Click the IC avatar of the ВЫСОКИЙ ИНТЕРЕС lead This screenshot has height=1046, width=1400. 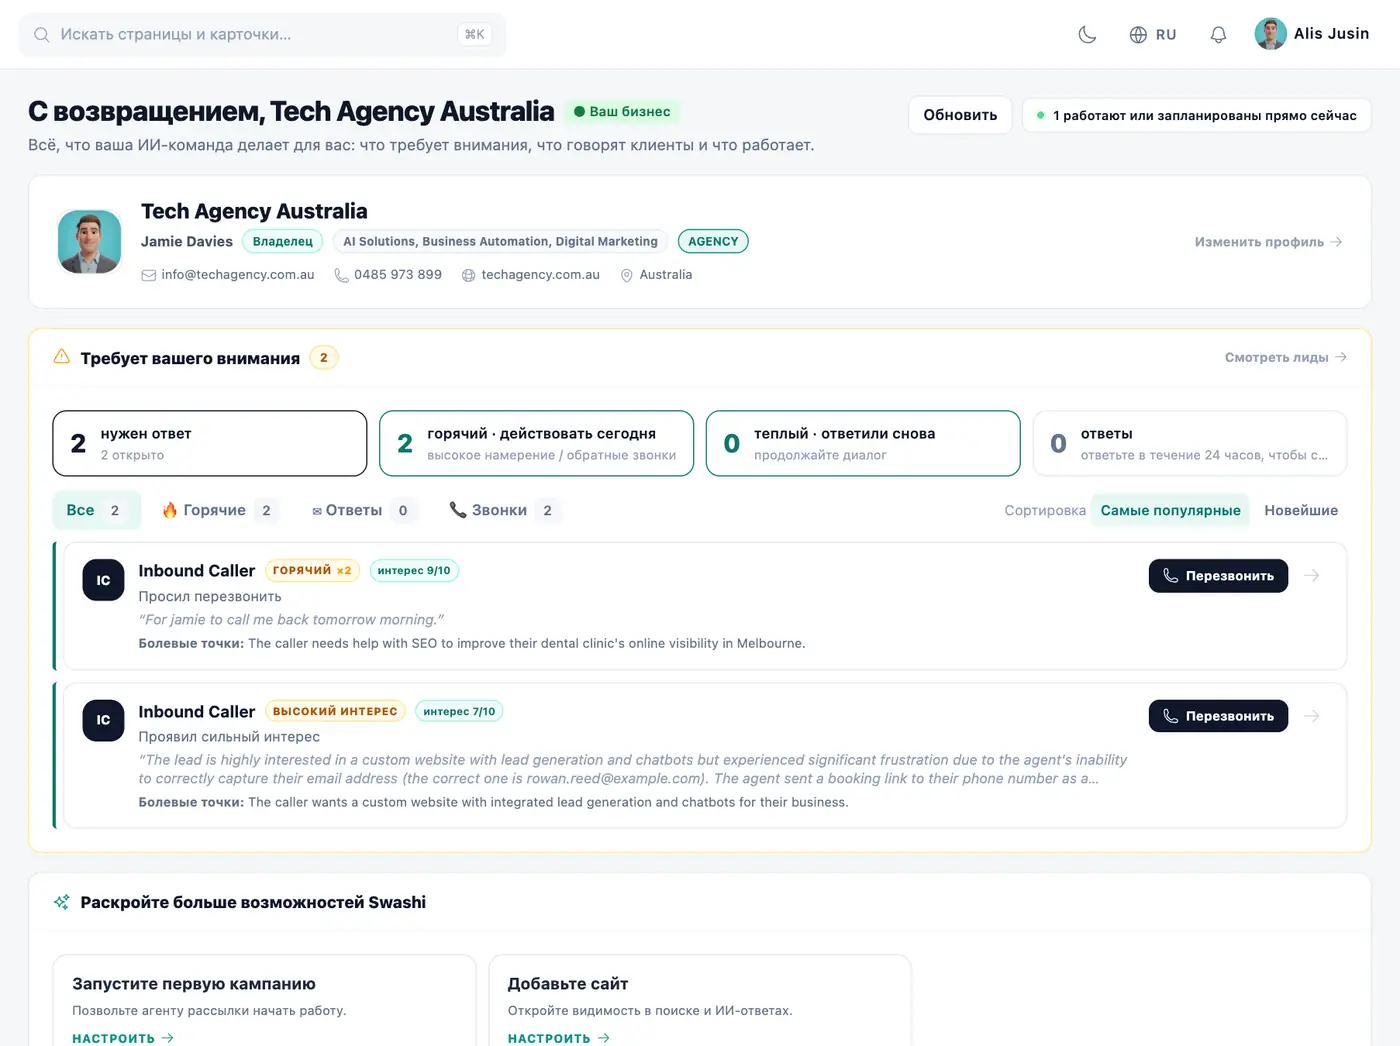(103, 720)
